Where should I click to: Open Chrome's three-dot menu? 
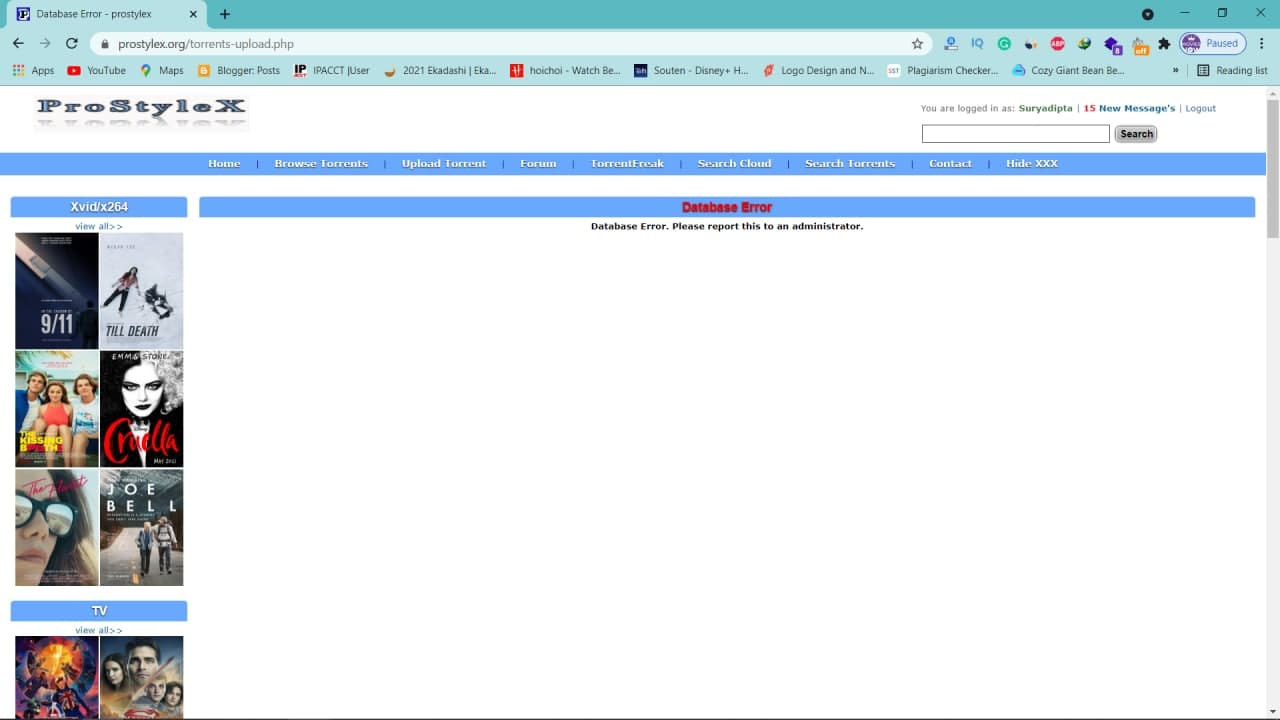[x=1262, y=44]
